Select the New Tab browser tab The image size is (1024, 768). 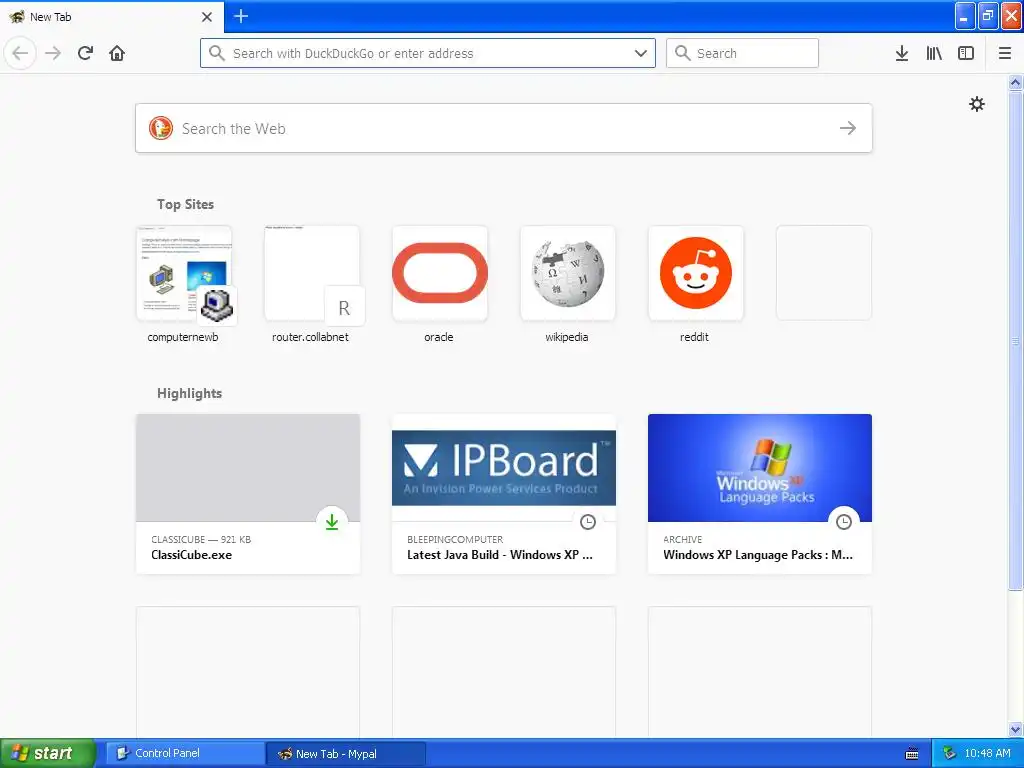click(112, 17)
